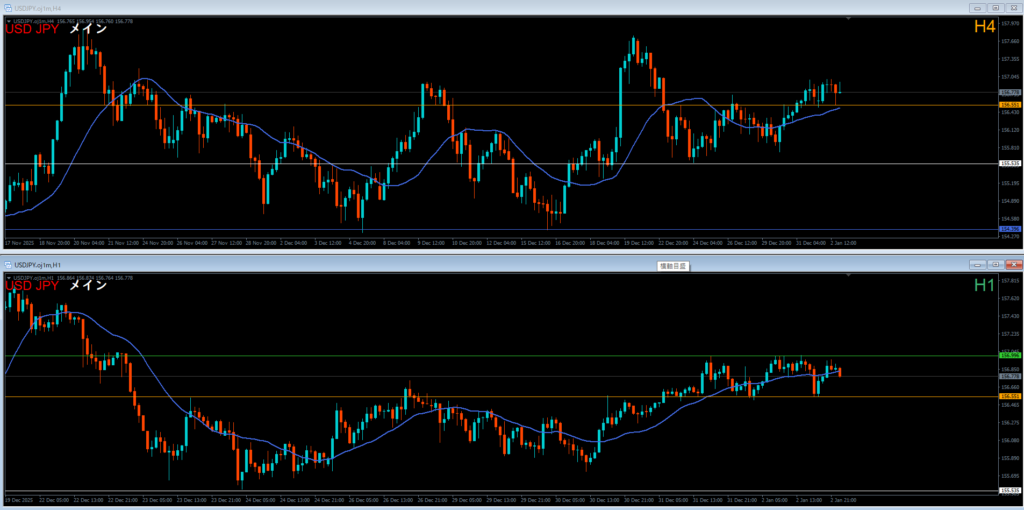Click the gray current price label on H4
Viewport: 1024px width, 510px height.
pyautogui.click(x=1009, y=92)
